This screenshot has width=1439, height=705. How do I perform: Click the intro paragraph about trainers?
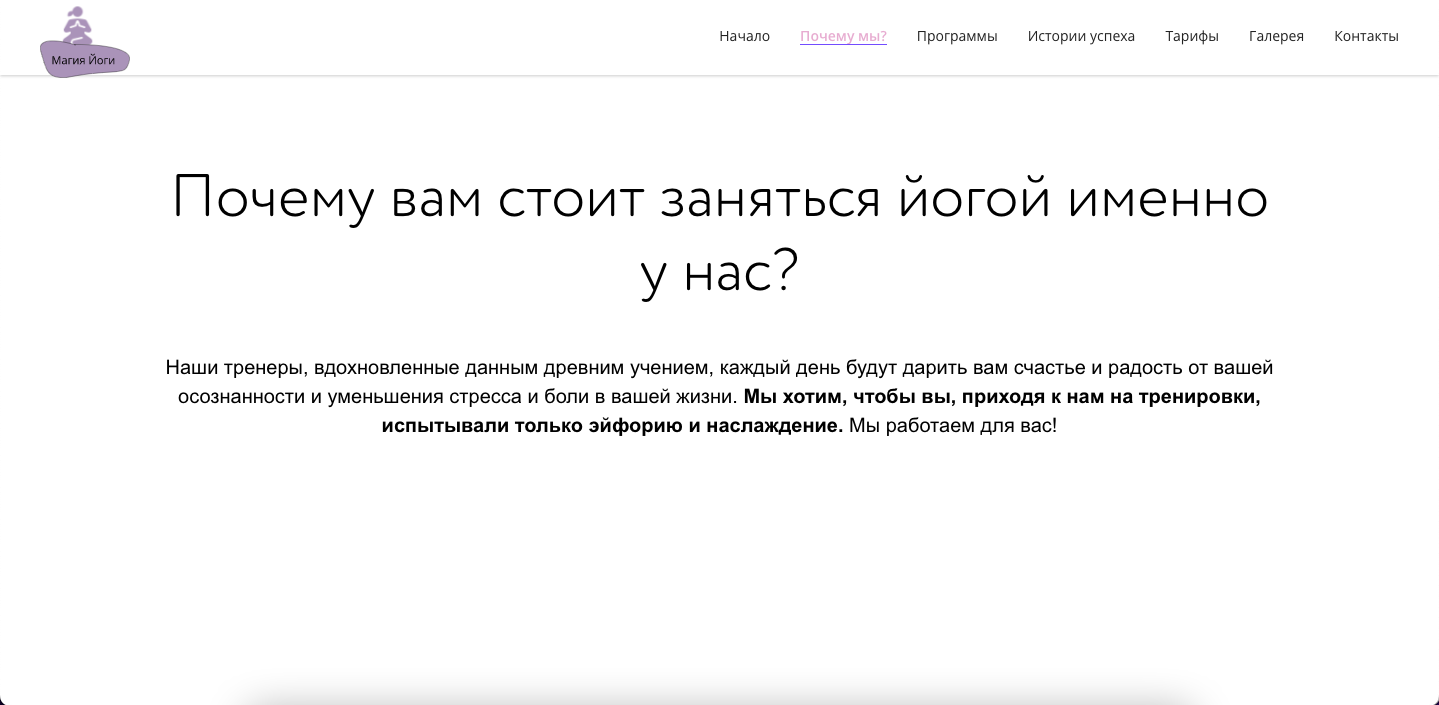719,368
